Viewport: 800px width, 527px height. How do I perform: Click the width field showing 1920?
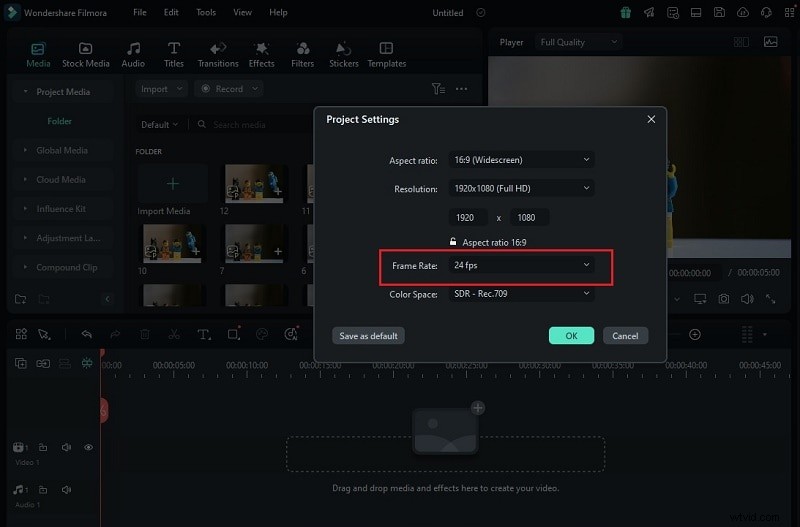click(x=470, y=217)
